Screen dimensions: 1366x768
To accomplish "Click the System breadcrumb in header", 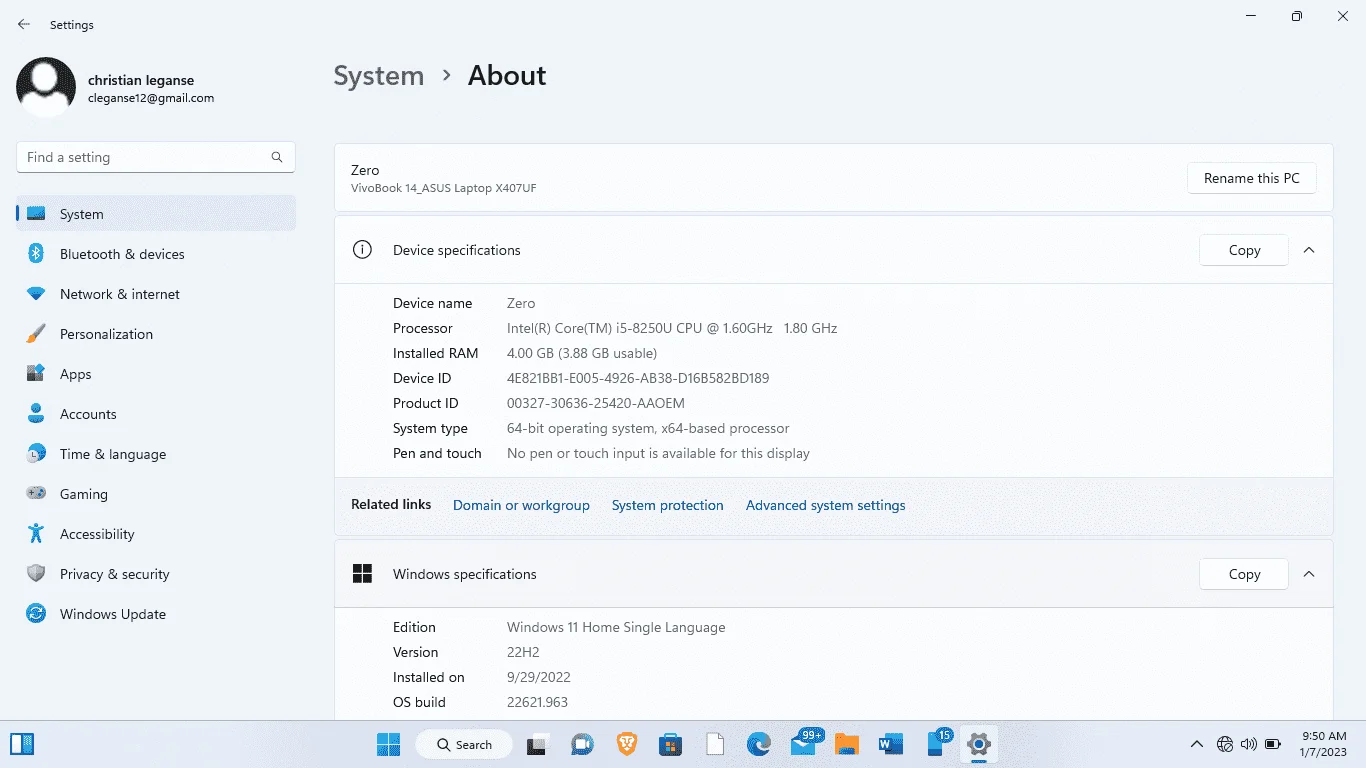I will click(379, 76).
